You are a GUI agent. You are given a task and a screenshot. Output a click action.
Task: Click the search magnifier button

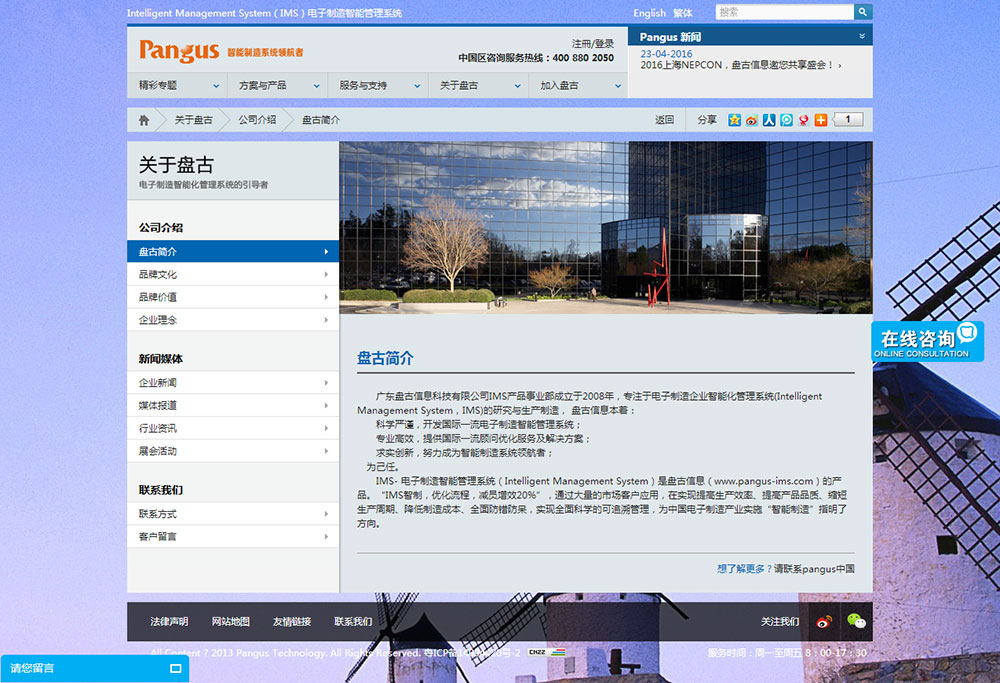(x=863, y=11)
